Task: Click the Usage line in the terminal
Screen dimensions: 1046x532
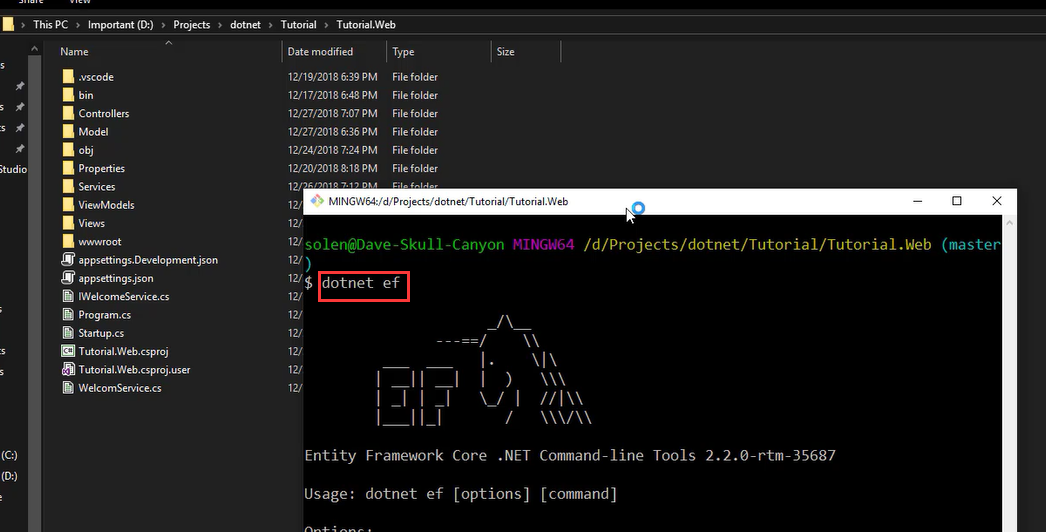Action: 461,494
